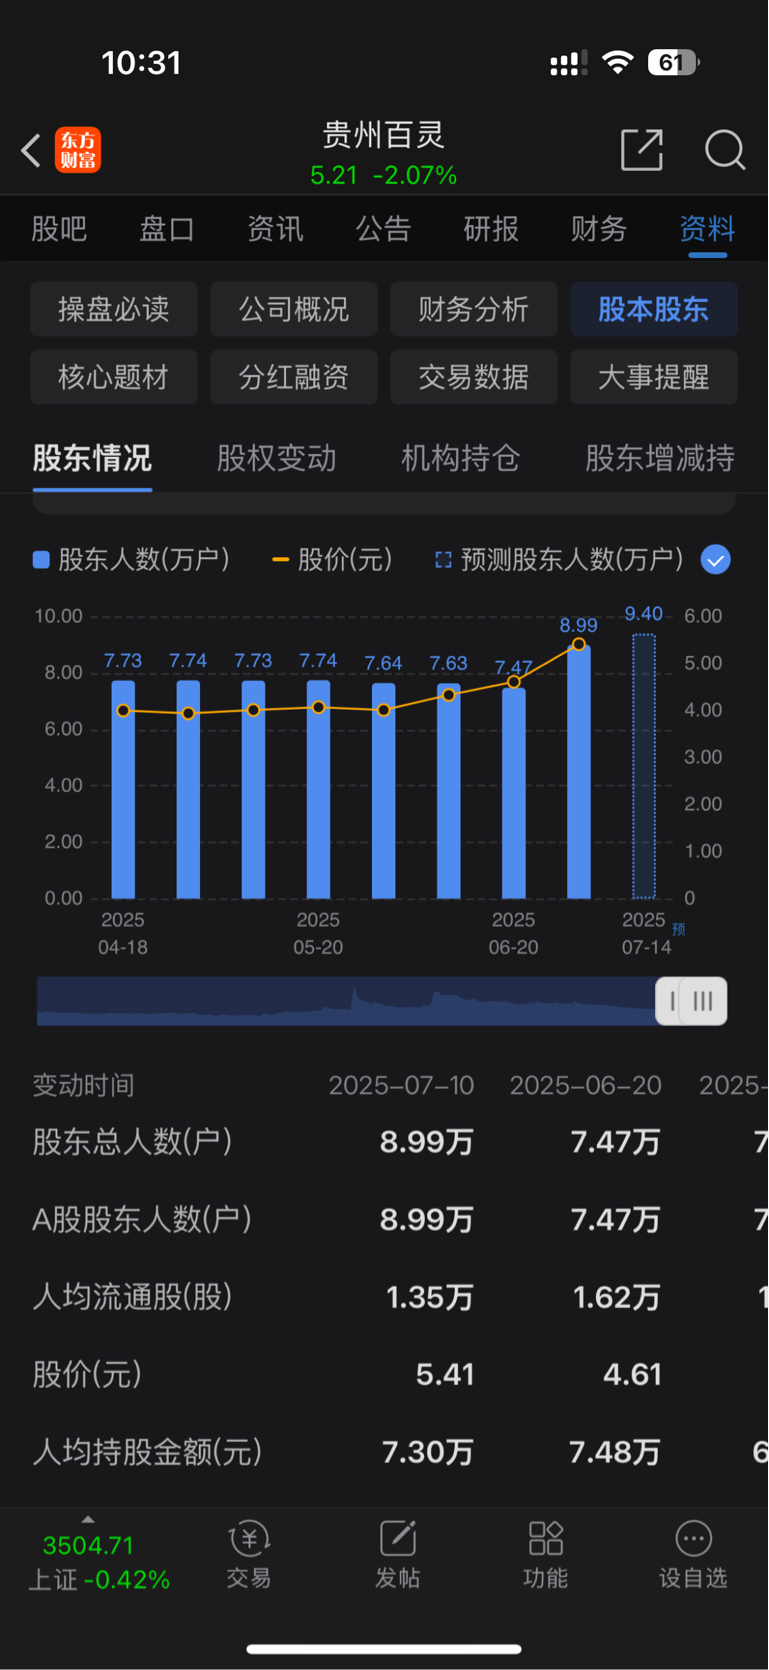Viewport: 769px width, 1670px height.
Task: Tap the 7.47 bar in chart
Action: pyautogui.click(x=514, y=793)
